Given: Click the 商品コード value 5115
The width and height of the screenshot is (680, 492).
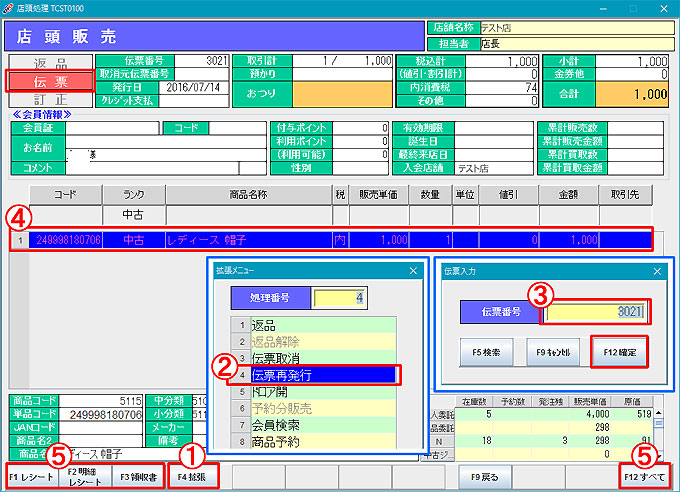Looking at the screenshot, I should 101,400.
